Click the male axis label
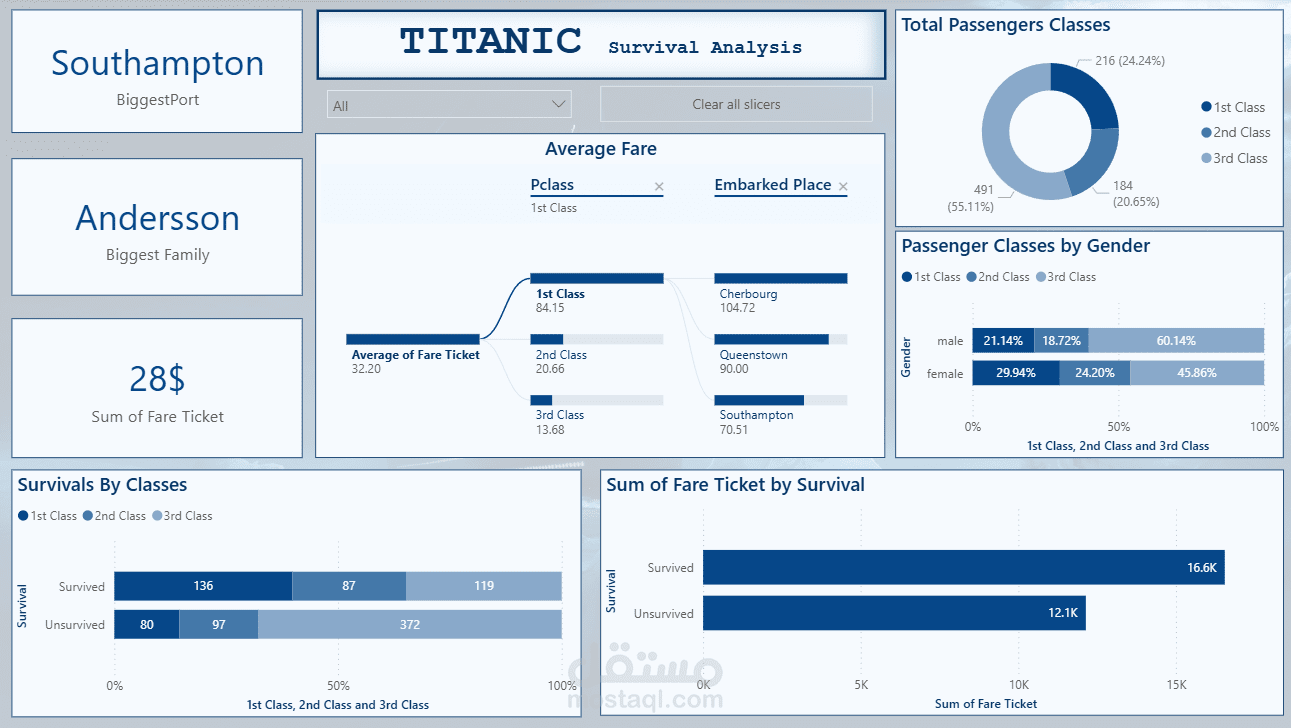This screenshot has height=728, width=1291. [950, 341]
